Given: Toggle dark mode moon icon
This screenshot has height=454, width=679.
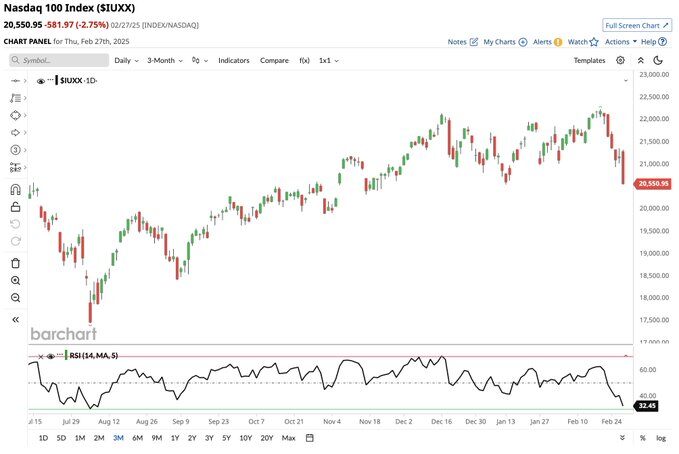Looking at the screenshot, I should point(658,60).
